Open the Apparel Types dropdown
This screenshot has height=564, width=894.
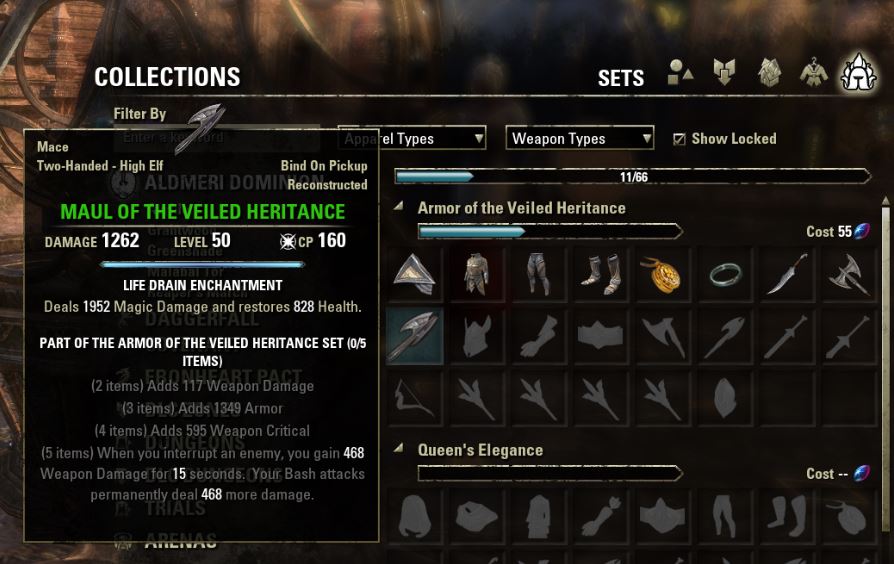412,139
